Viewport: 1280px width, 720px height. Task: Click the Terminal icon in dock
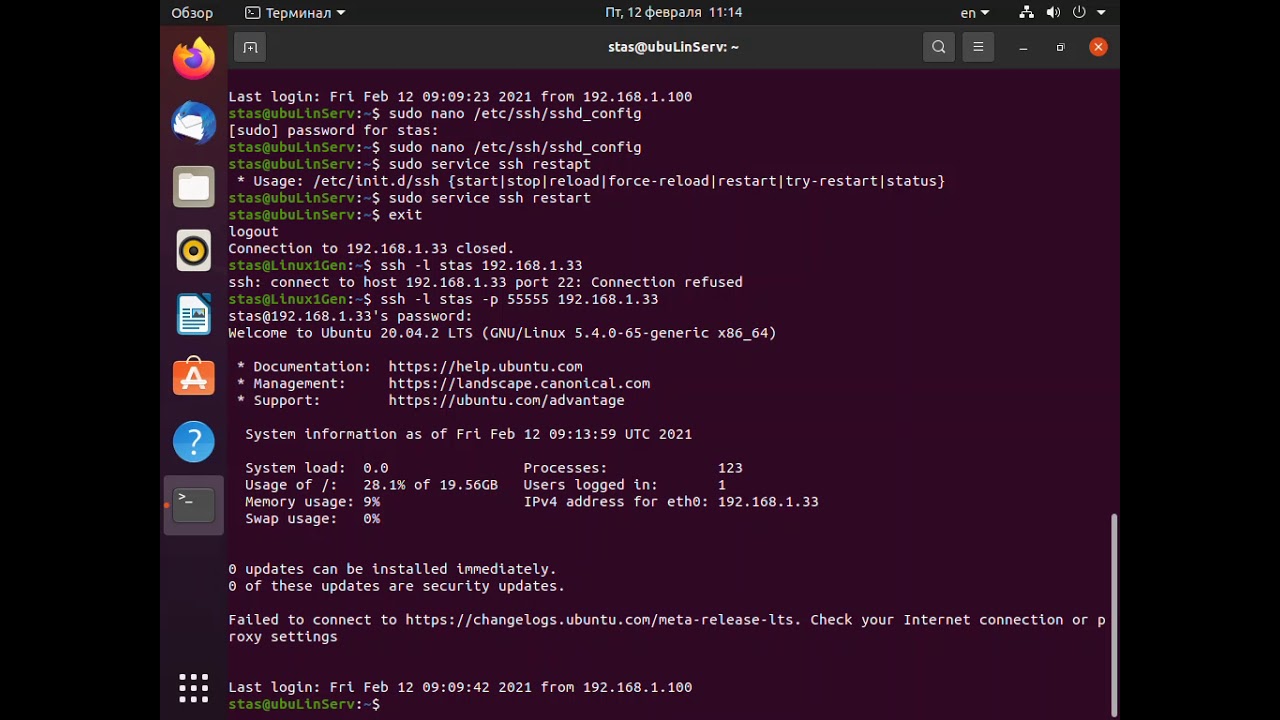point(194,505)
